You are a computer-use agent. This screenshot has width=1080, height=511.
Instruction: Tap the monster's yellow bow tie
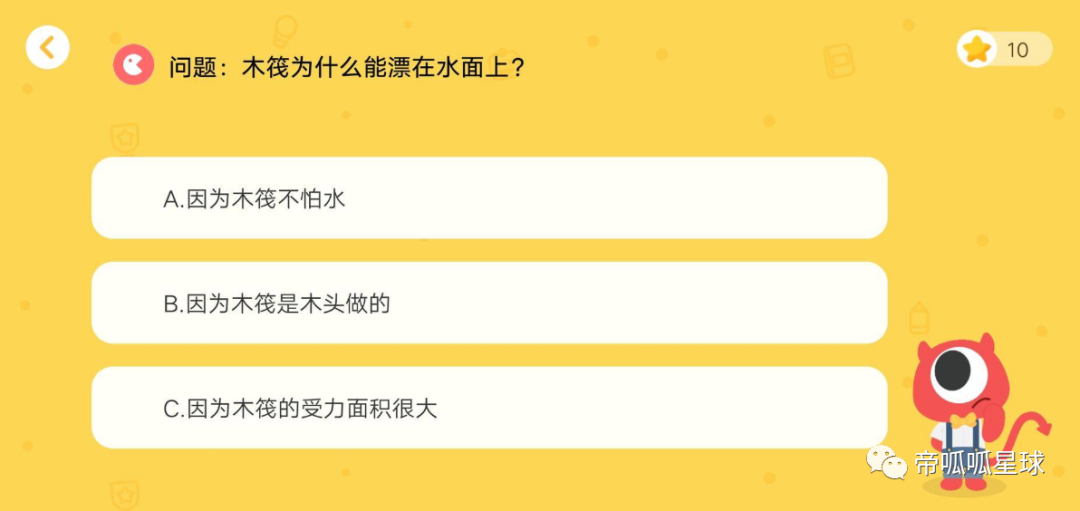(964, 420)
